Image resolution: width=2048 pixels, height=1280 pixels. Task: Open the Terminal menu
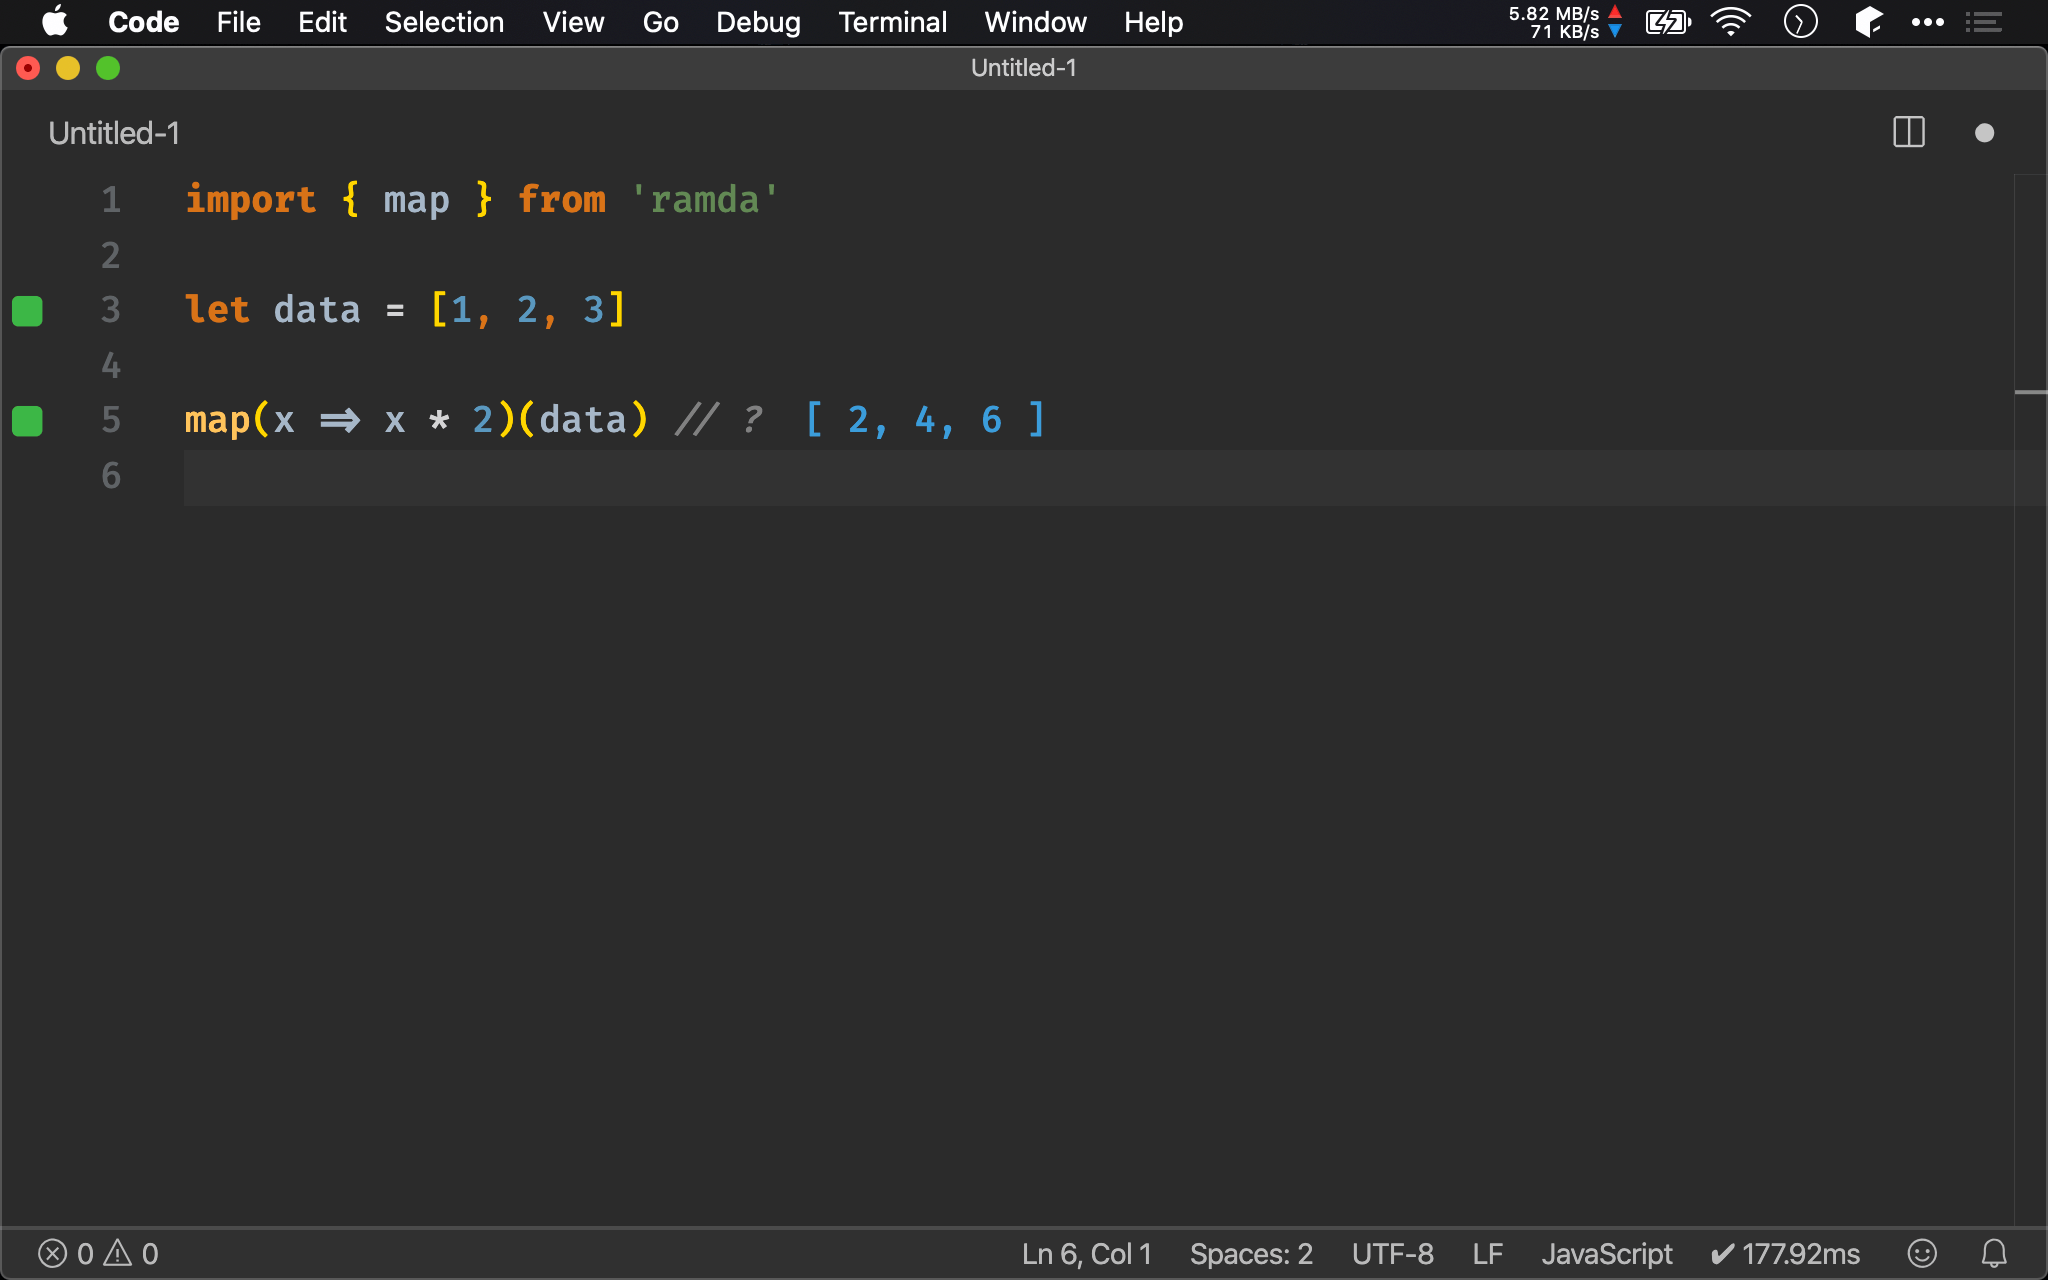pyautogui.click(x=892, y=22)
